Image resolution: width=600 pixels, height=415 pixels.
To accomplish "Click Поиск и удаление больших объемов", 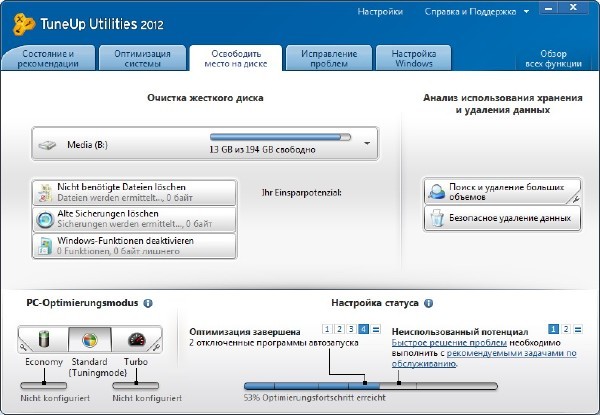I will (502, 191).
